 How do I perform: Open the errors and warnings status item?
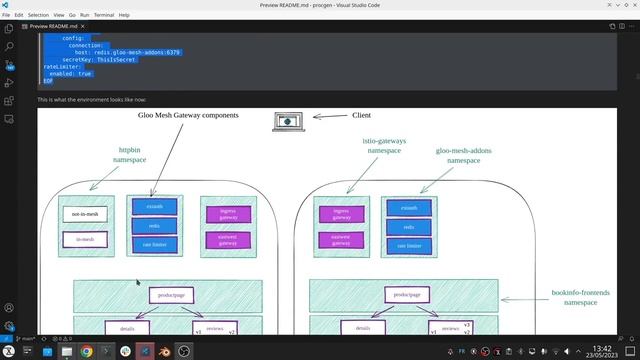coord(62,339)
